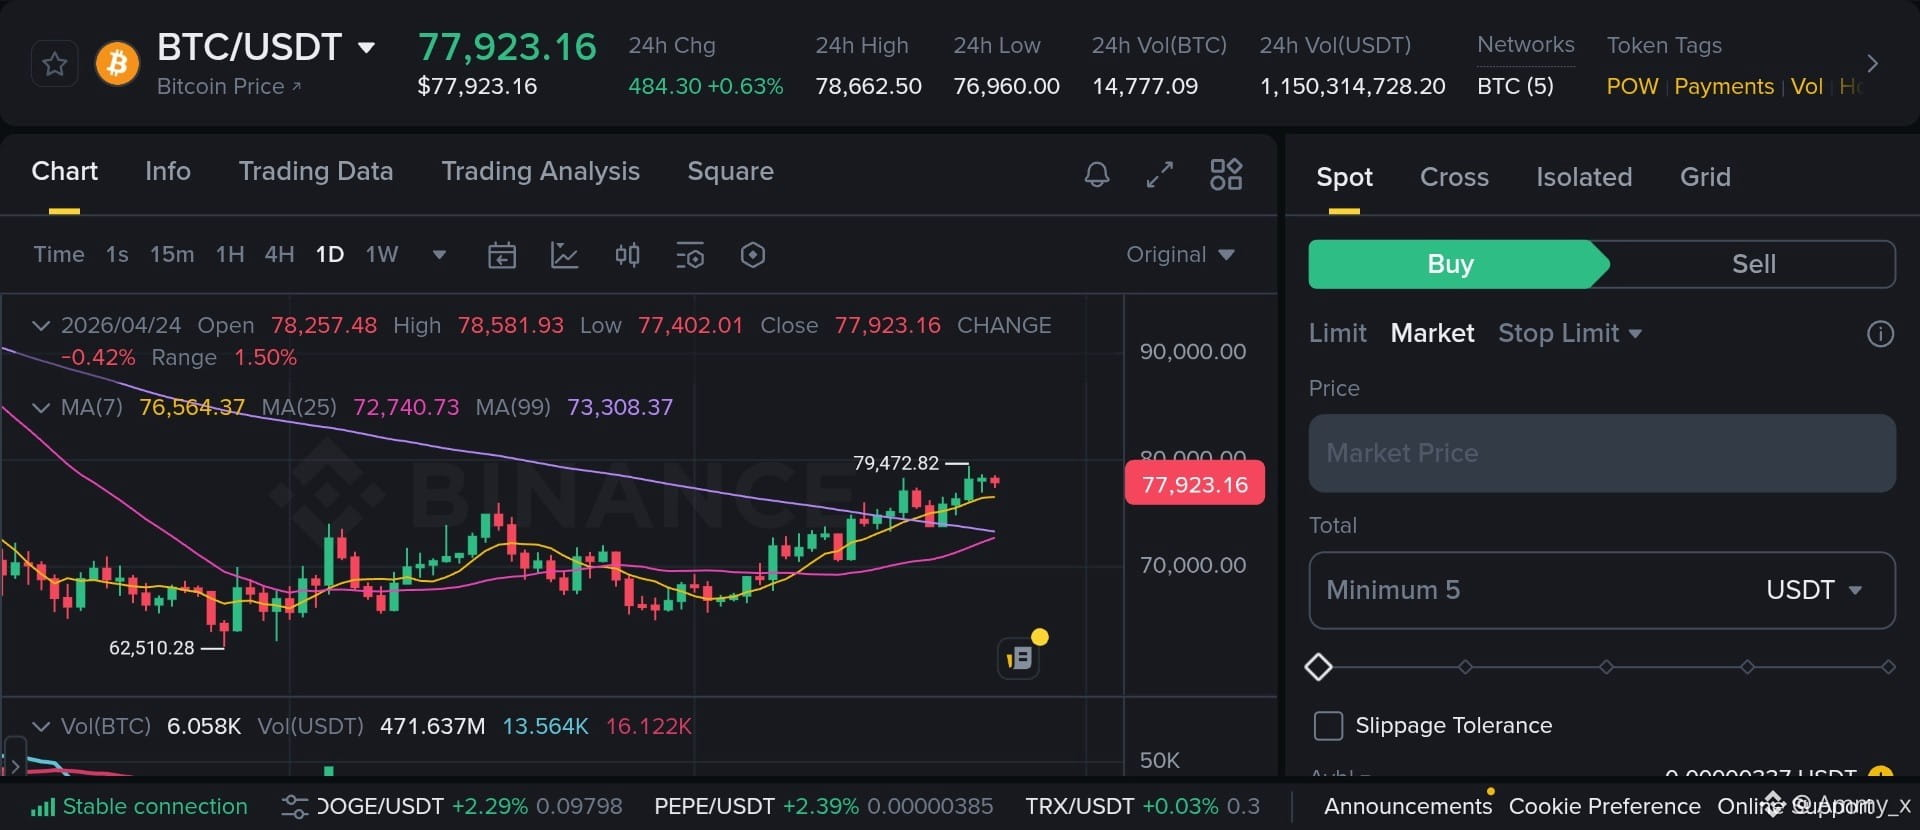The height and width of the screenshot is (830, 1920).
Task: Set the amount slider to 75% marker
Action: click(x=1747, y=667)
